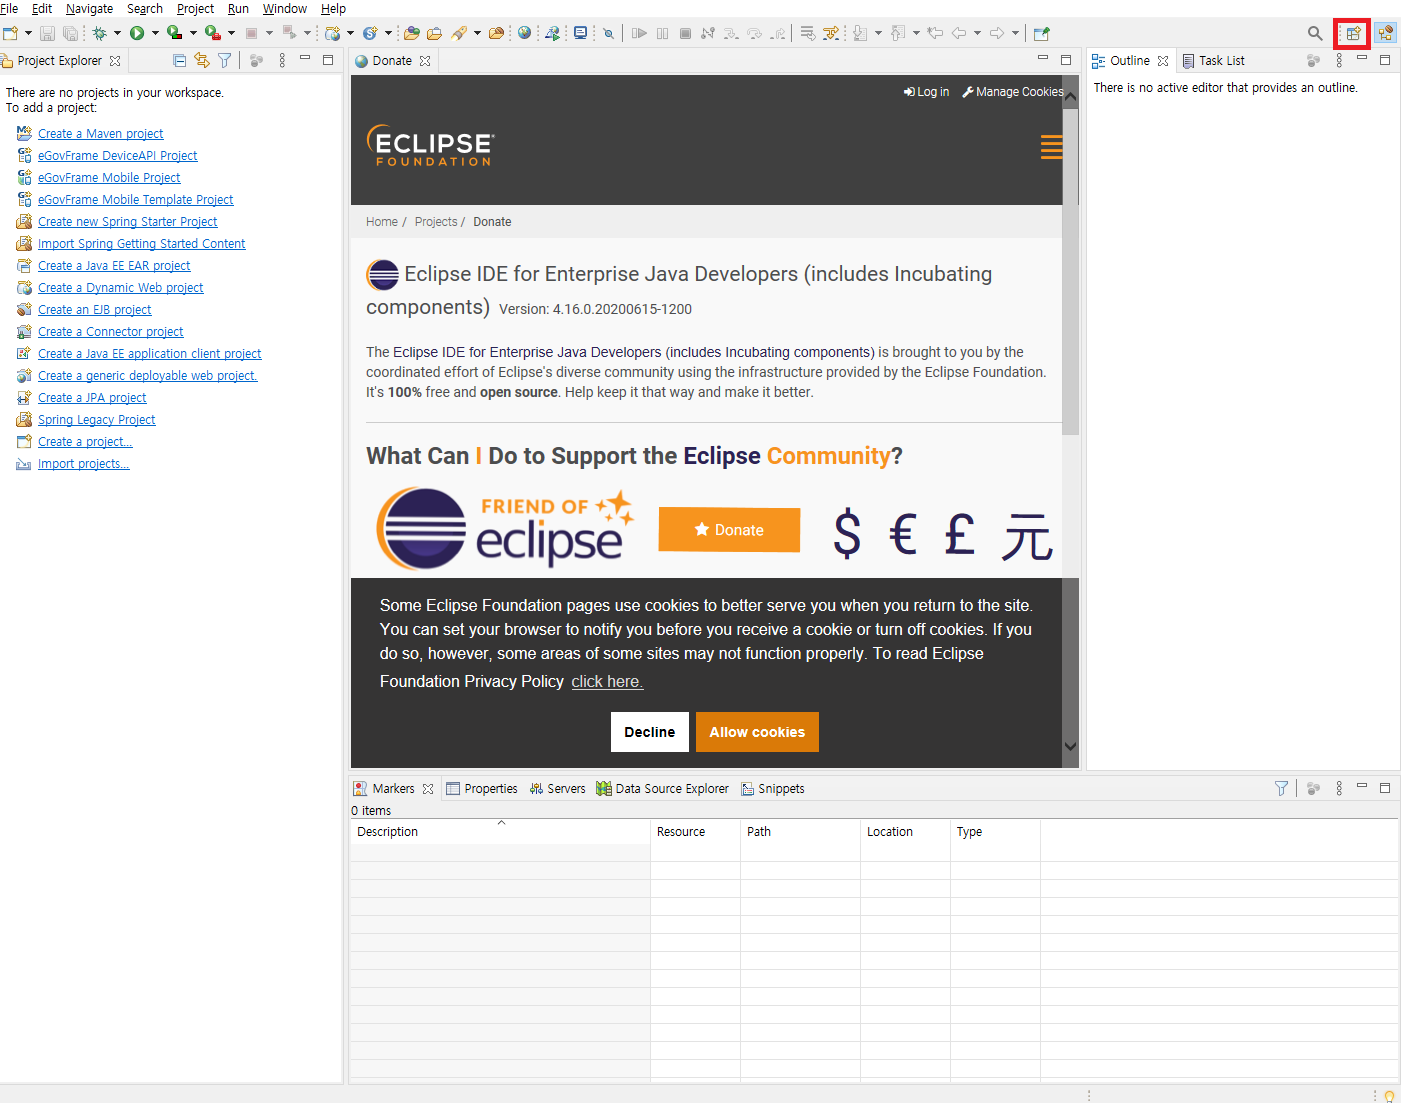Open the Previous Annotation dropdown arrow

pos(916,33)
